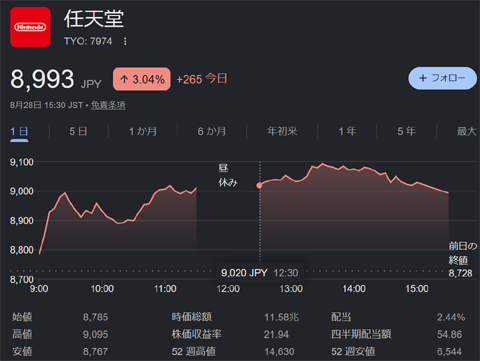Click the 株価収益率 value 21.94

click(276, 334)
